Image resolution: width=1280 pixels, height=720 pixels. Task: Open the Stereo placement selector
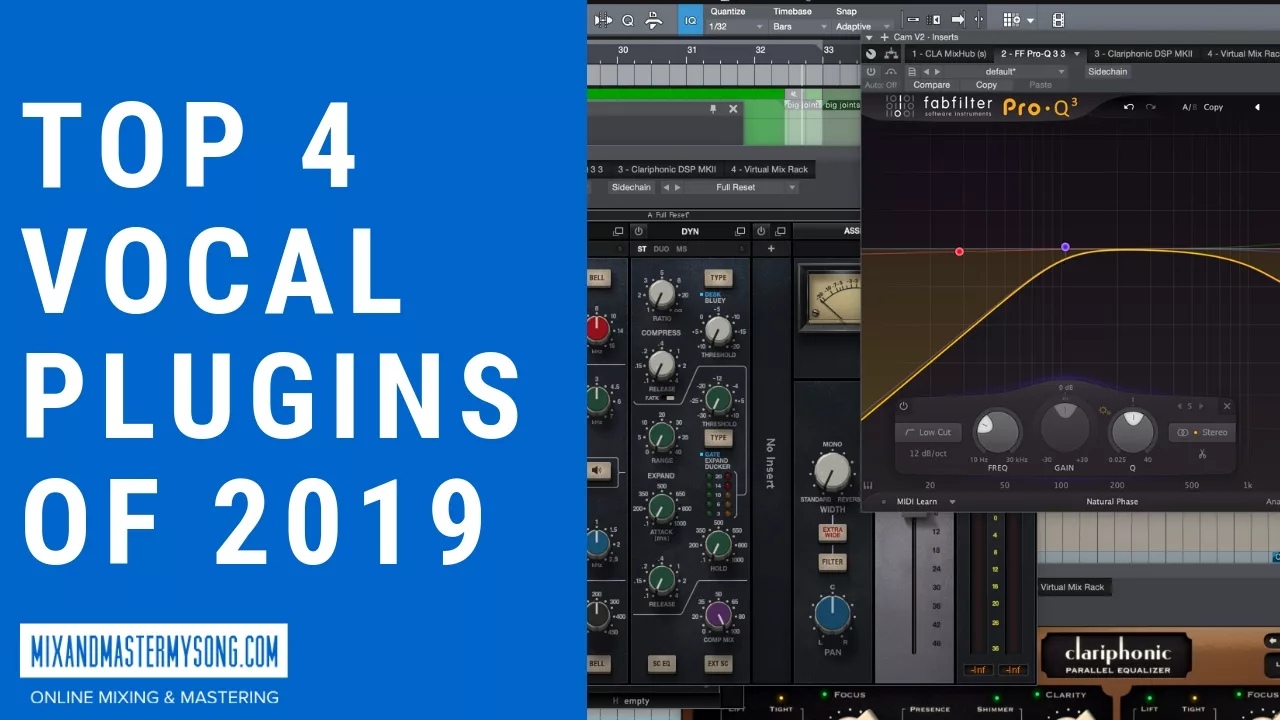[1203, 432]
